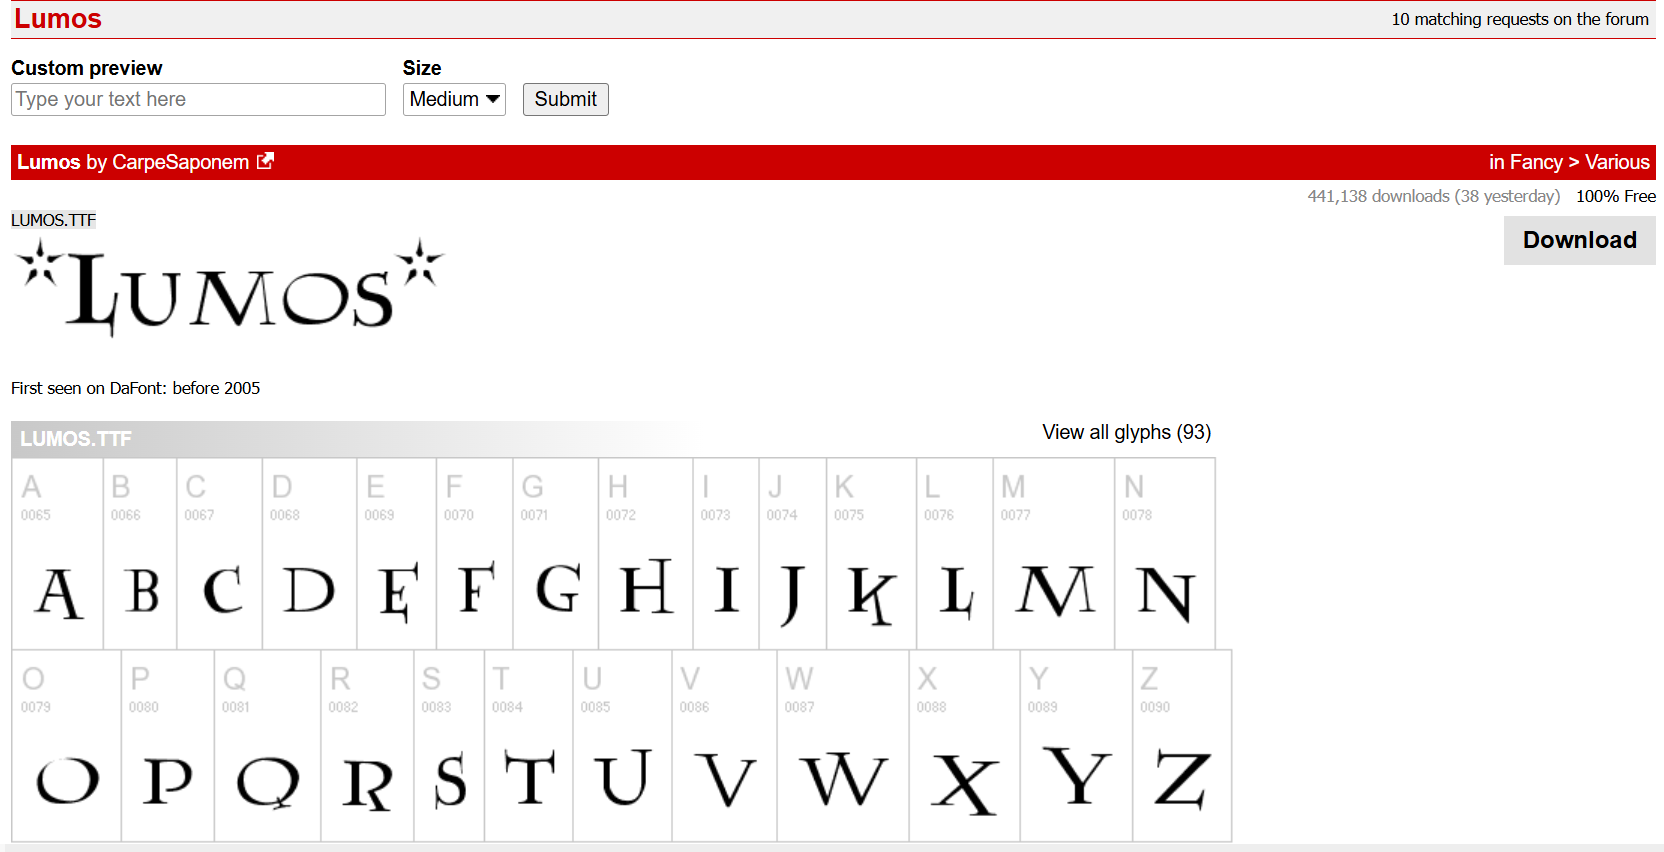
Task: Click 'First seen on DaFont: before 2005'
Action: (136, 388)
